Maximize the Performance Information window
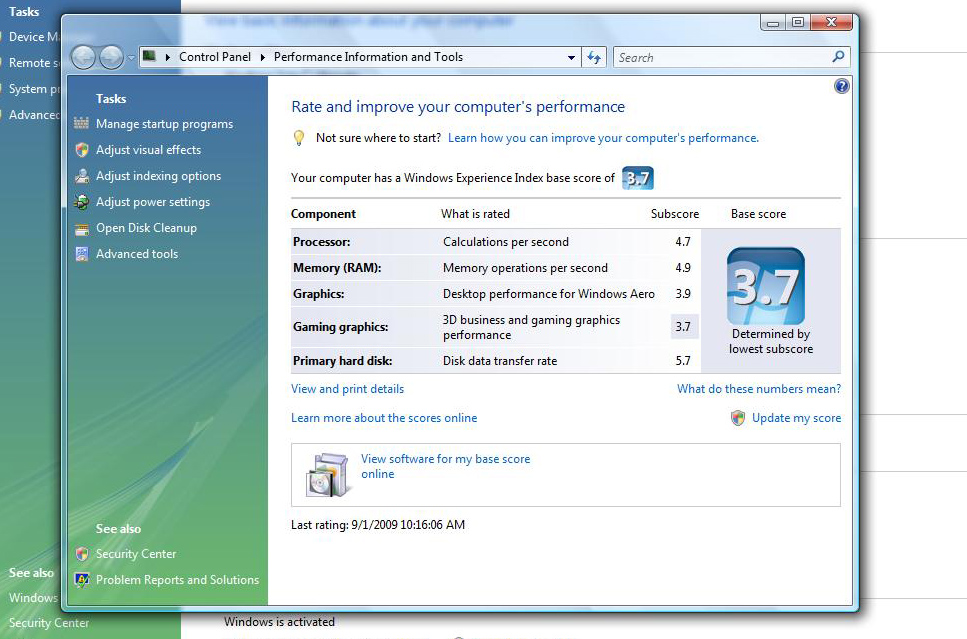Screen dimensions: 967x639 coord(797,23)
